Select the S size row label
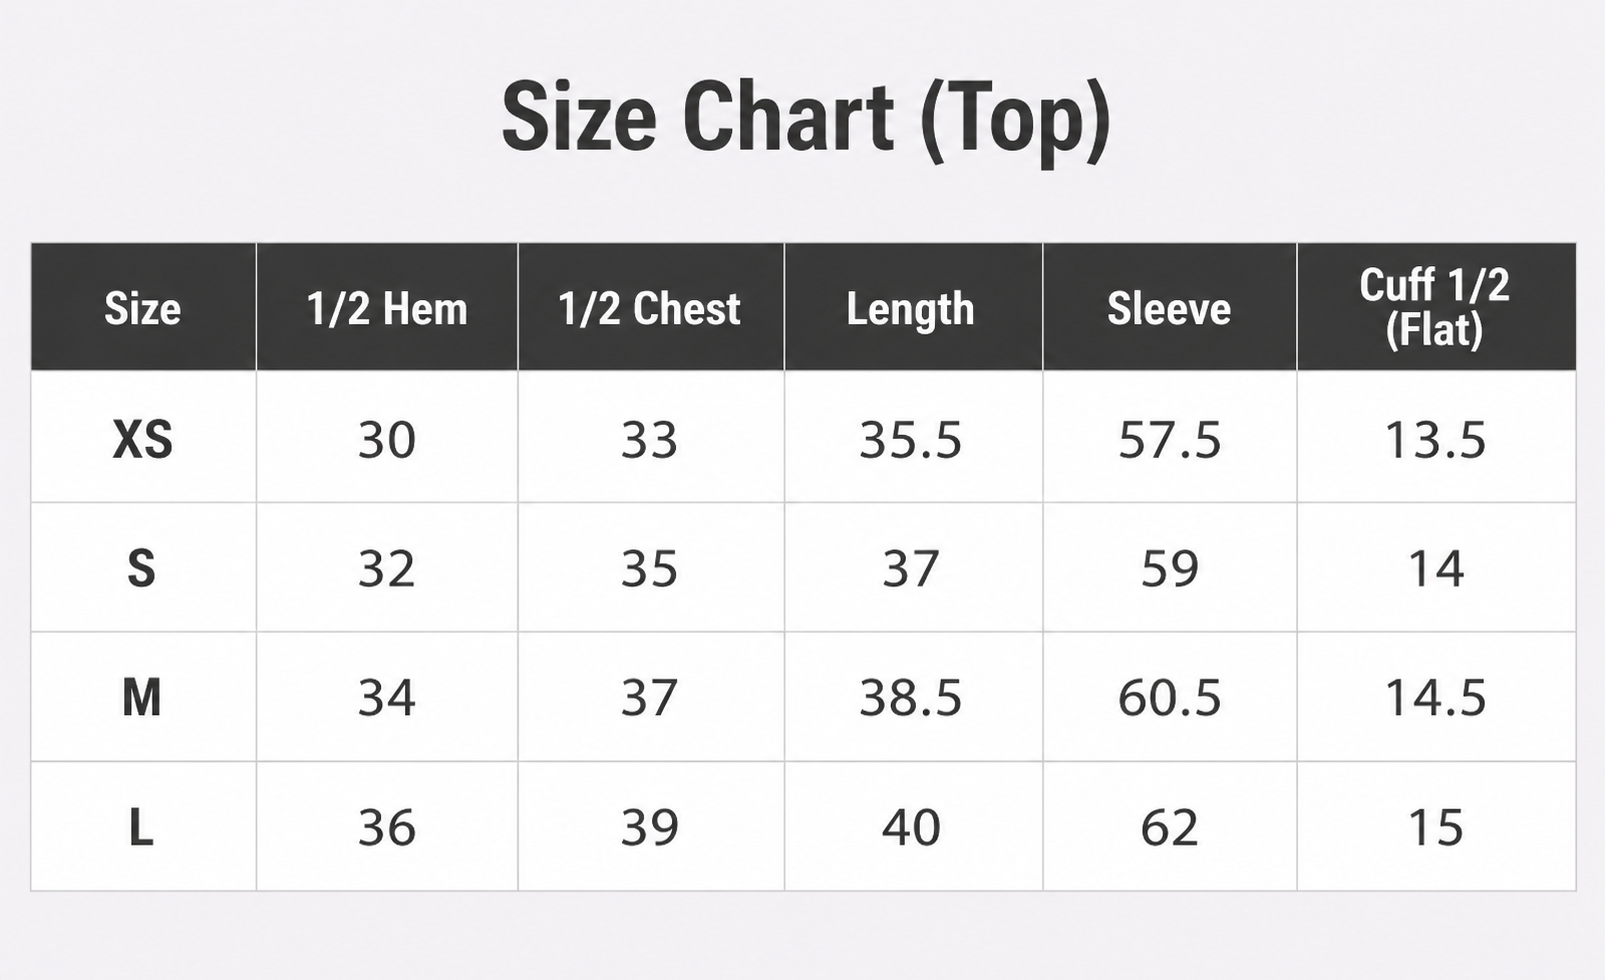This screenshot has height=980, width=1605. point(142,568)
